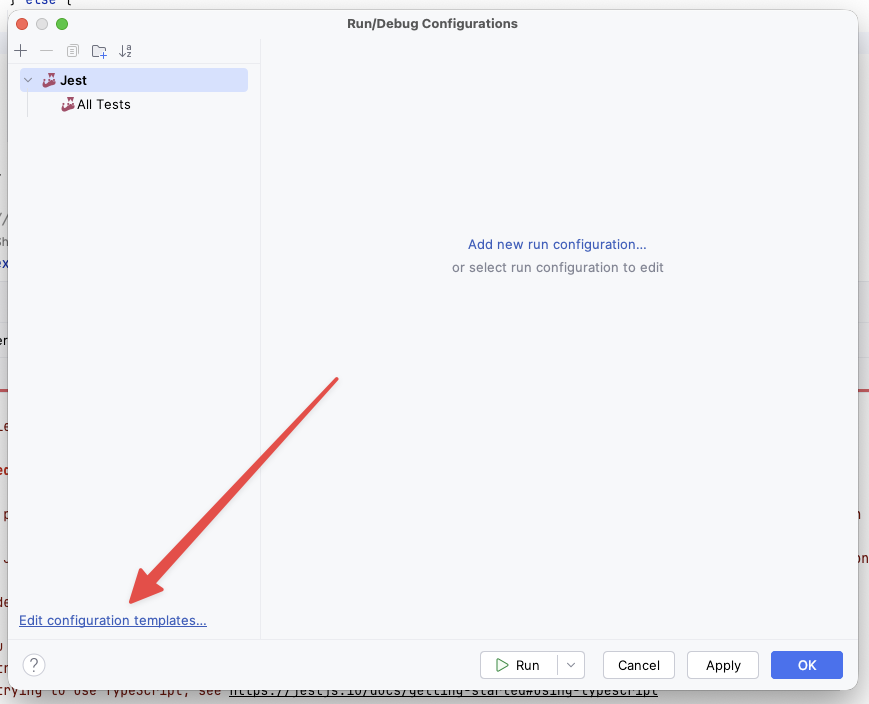Open help with the question mark button
This screenshot has width=869, height=704.
34,665
